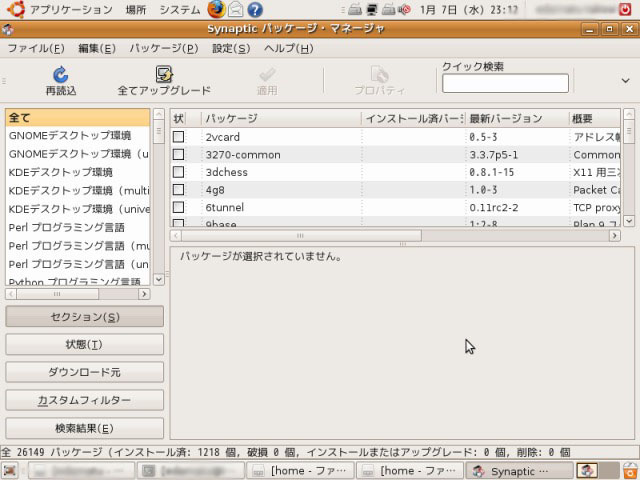The height and width of the screenshot is (480, 640).
Task: Open the システム panel menu
Action: (x=180, y=9)
